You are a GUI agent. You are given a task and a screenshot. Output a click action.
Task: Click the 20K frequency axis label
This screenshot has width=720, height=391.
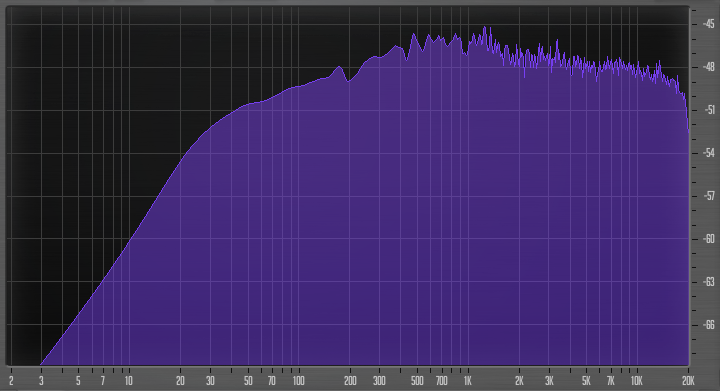(688, 380)
